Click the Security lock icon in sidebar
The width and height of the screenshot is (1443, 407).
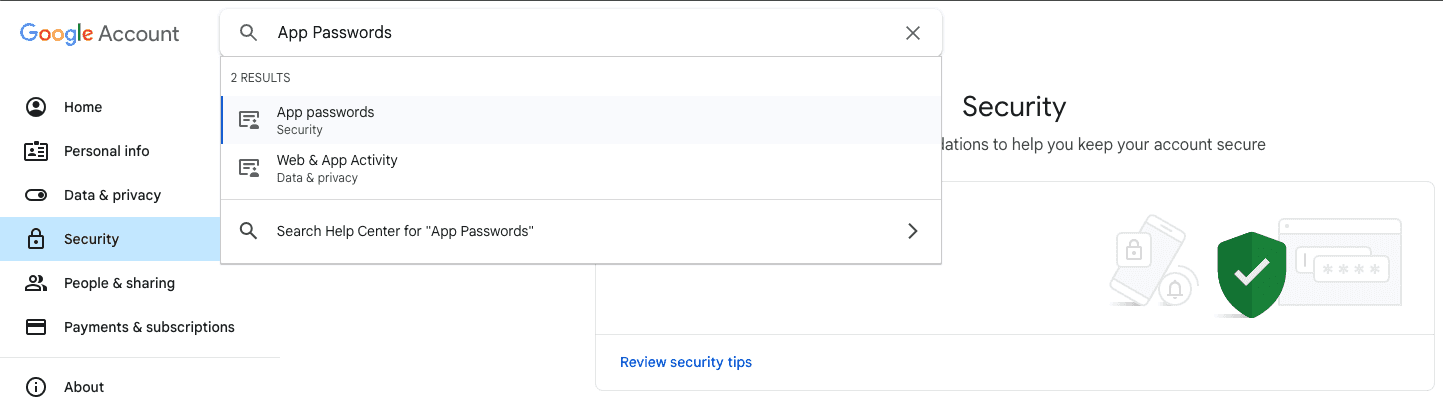tap(36, 239)
